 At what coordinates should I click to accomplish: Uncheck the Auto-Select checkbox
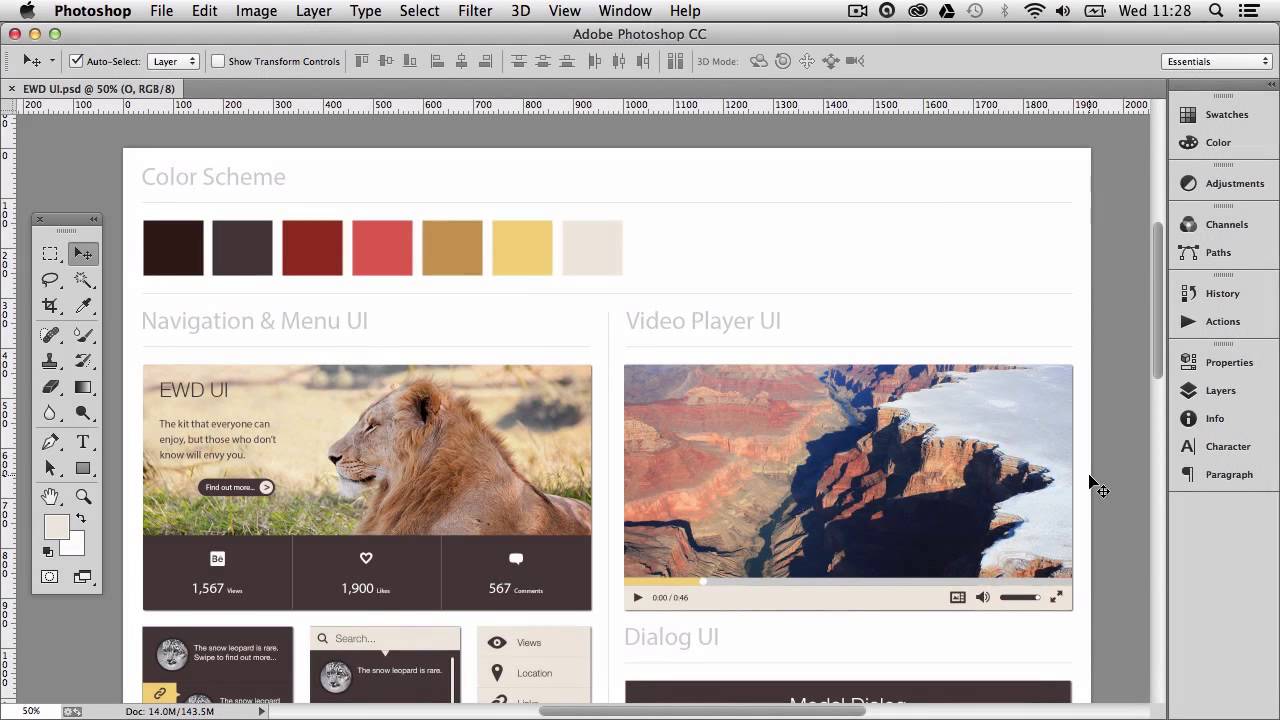point(76,61)
